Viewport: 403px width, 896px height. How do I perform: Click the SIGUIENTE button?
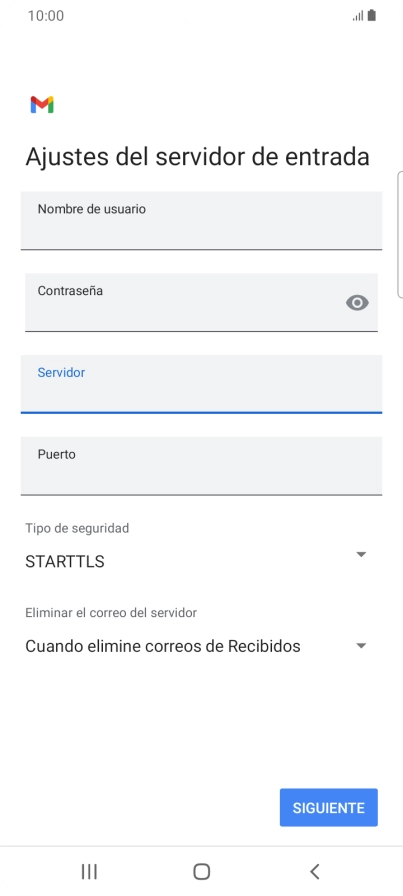point(329,807)
